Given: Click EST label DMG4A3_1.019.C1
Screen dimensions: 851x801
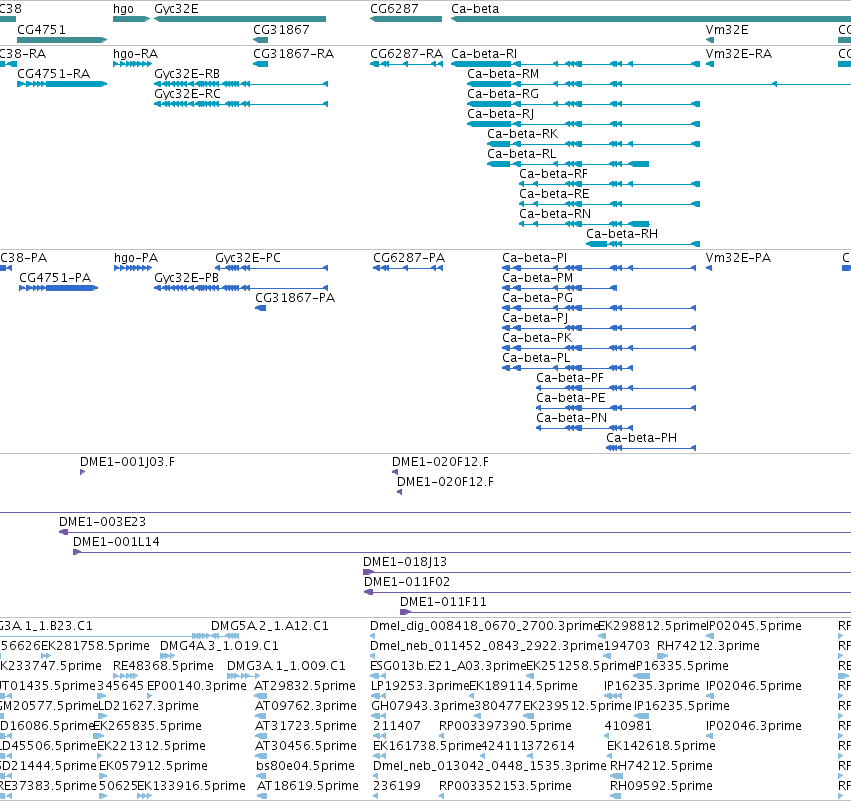Looking at the screenshot, I should coord(219,646).
